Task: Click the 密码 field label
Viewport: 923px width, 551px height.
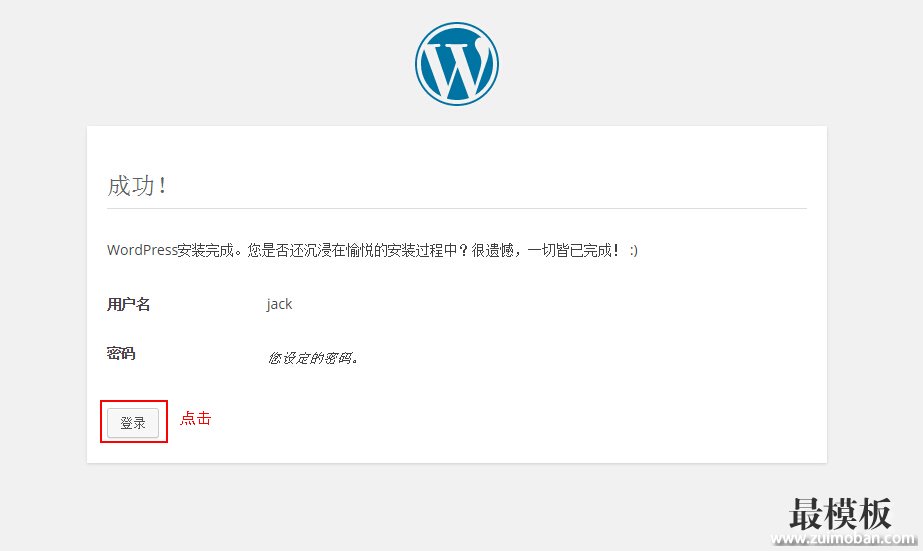Action: [121, 353]
